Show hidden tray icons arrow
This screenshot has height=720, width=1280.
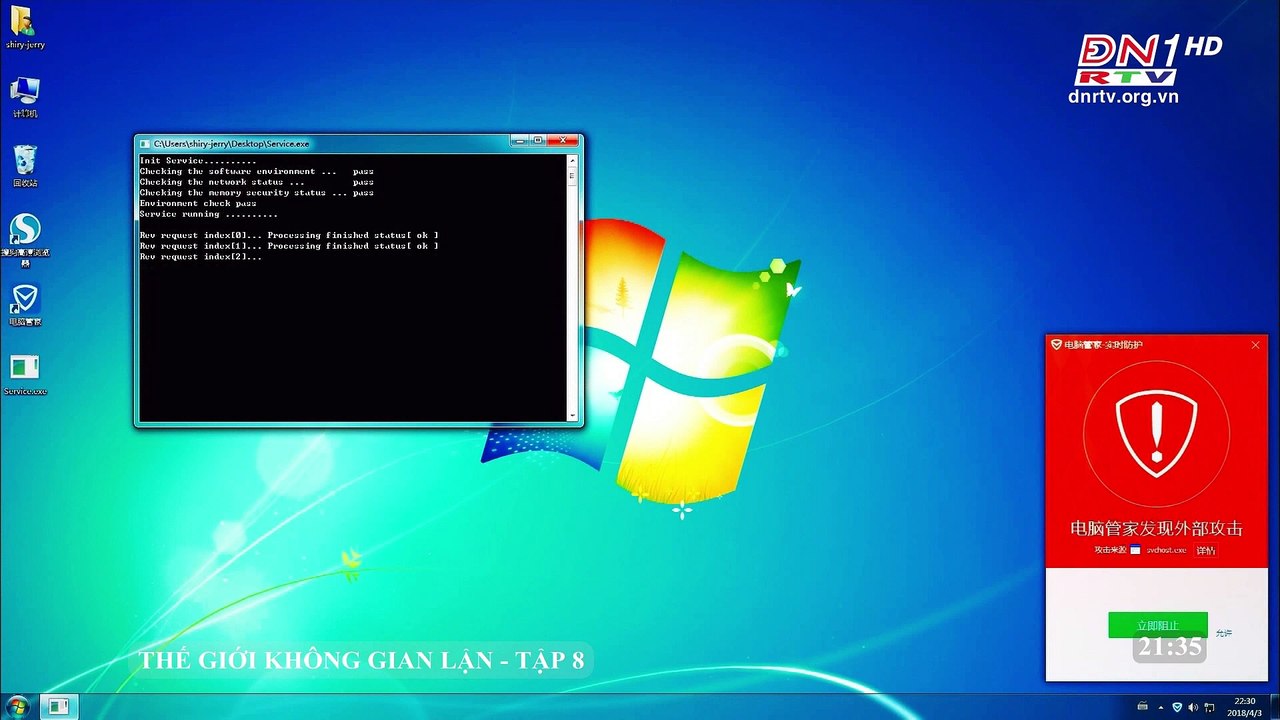tap(1161, 707)
